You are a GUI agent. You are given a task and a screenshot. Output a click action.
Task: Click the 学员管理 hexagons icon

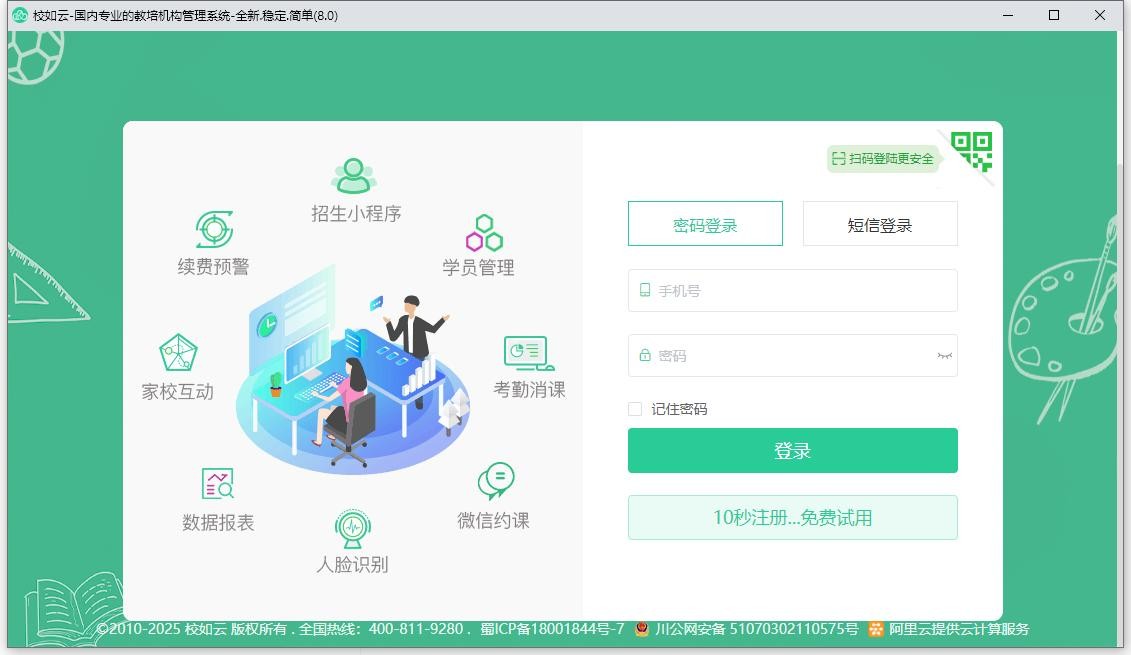tap(484, 232)
